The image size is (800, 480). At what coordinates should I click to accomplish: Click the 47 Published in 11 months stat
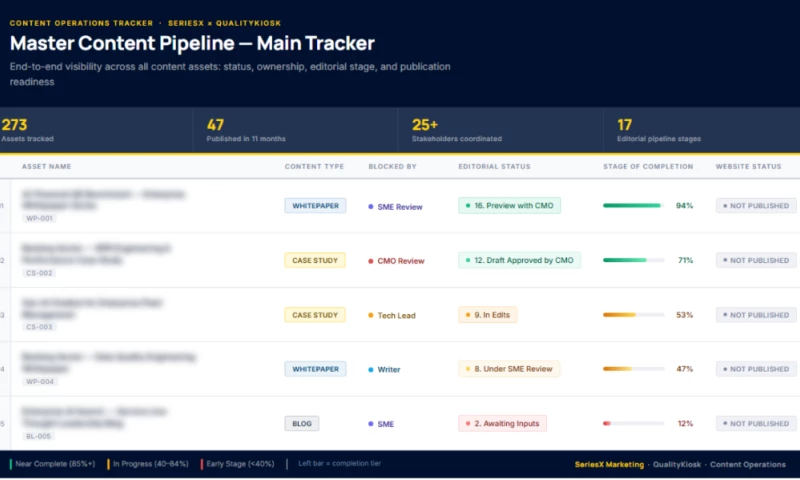coord(246,130)
